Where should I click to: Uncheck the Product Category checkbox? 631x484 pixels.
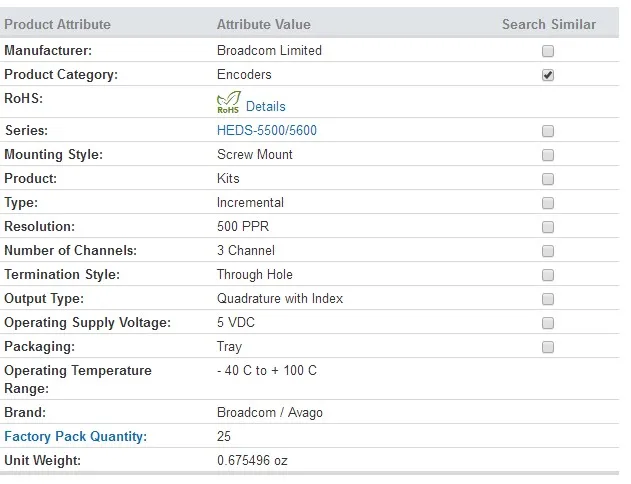[548, 75]
